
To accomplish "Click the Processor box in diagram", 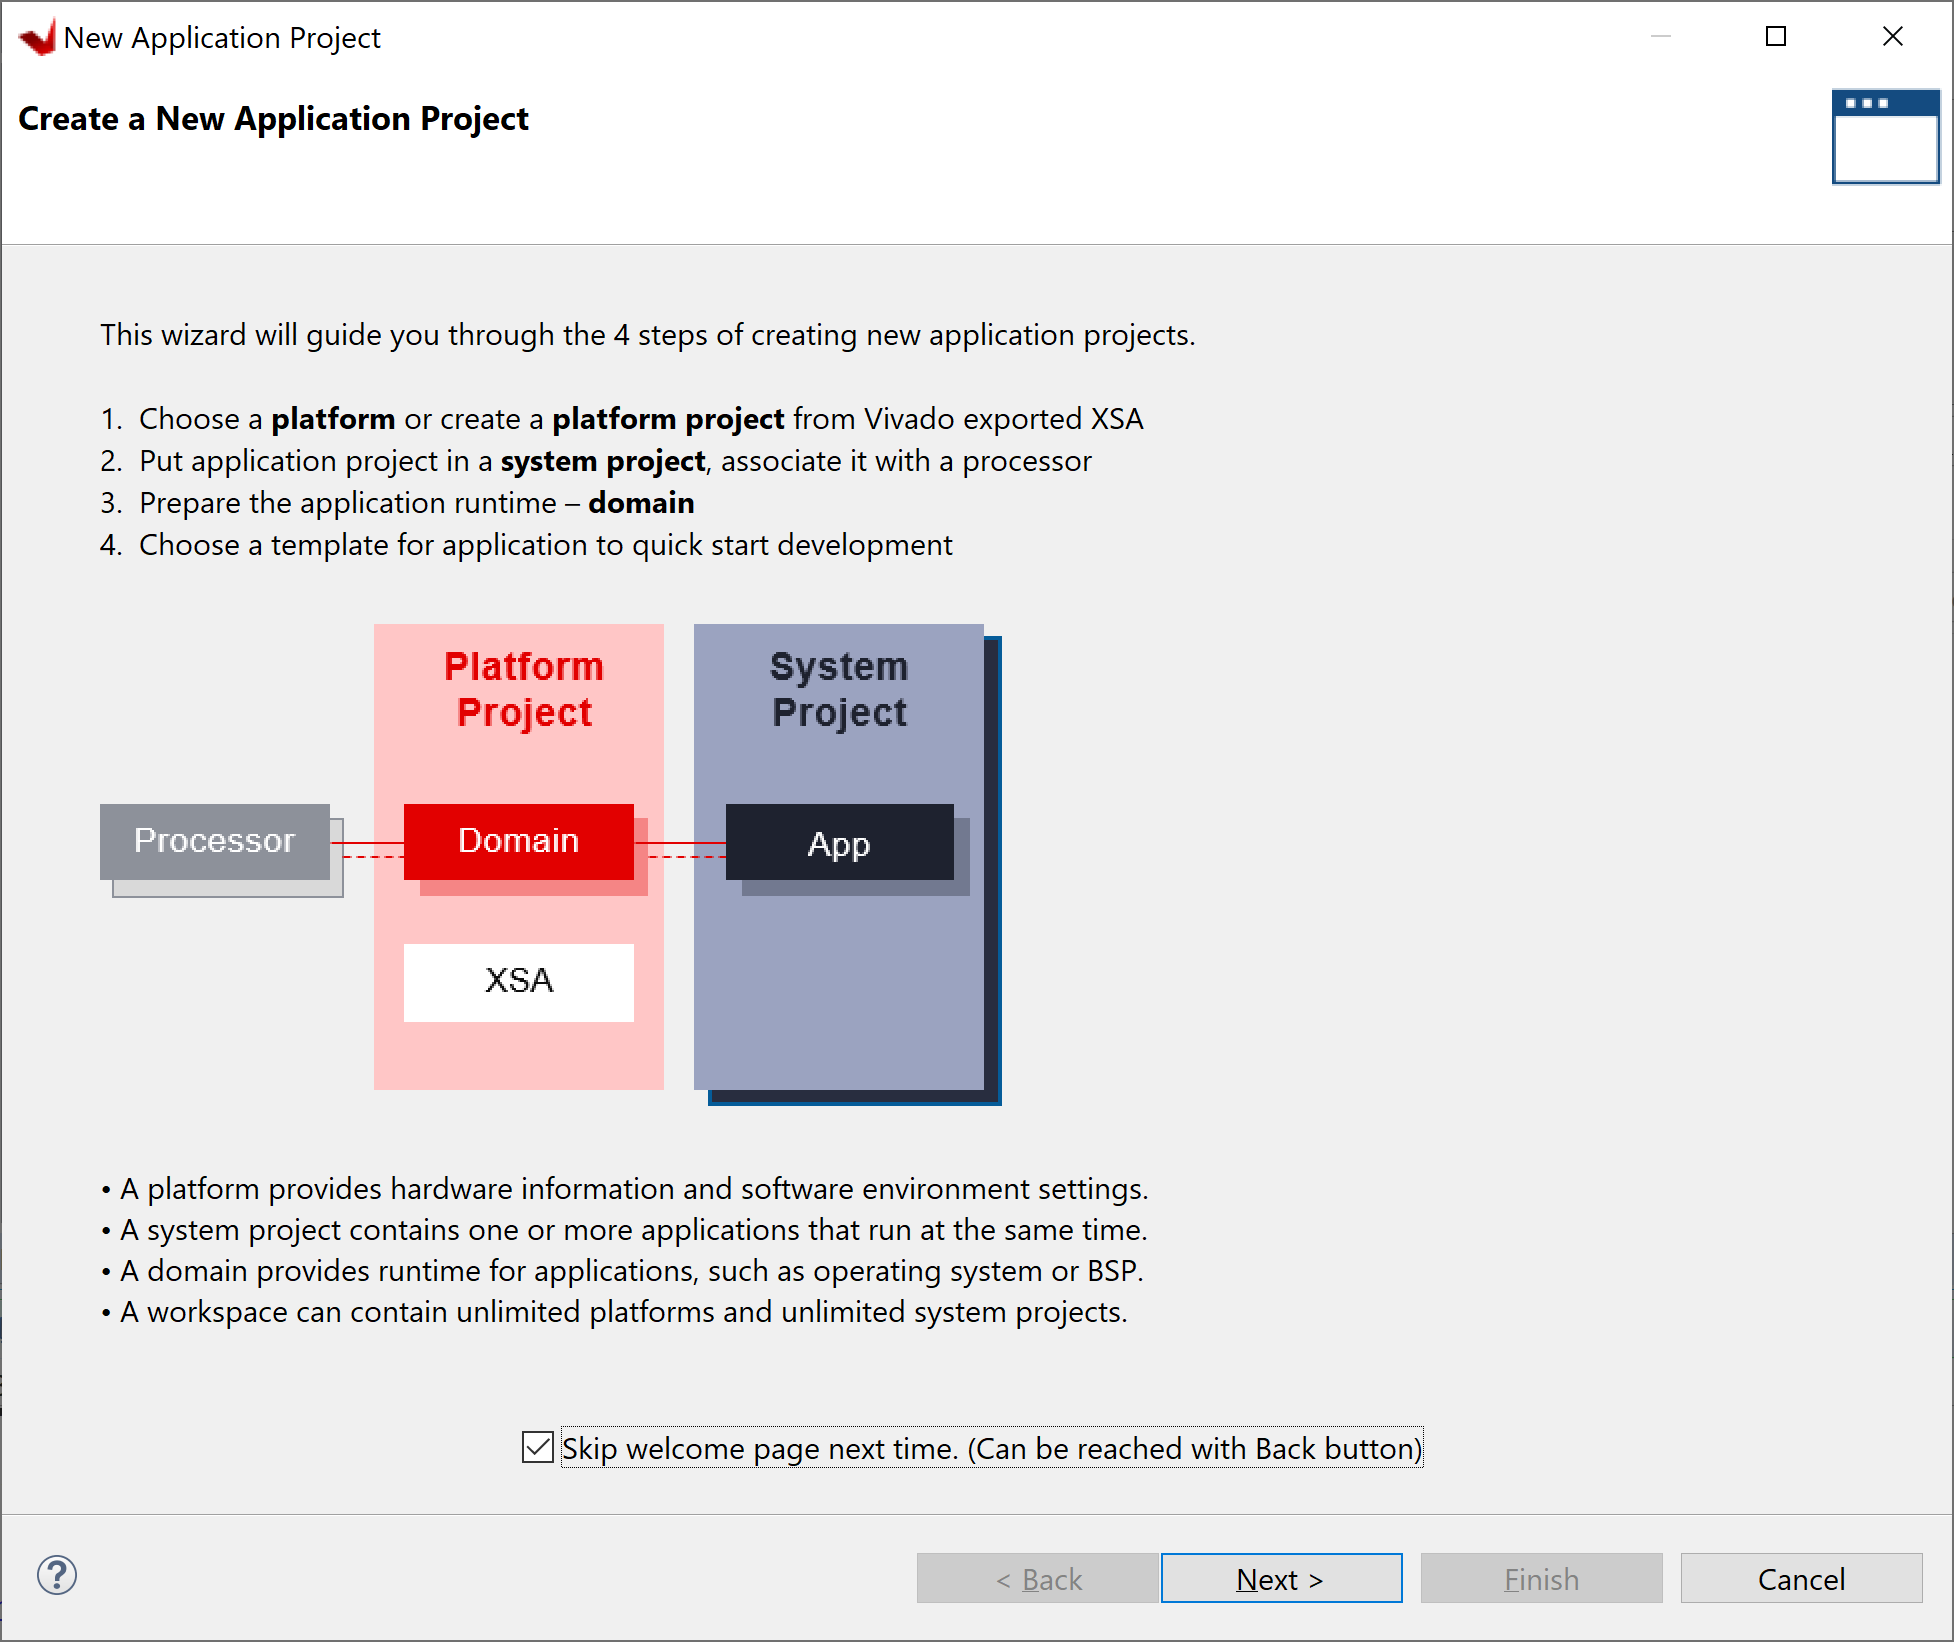I will click(215, 841).
